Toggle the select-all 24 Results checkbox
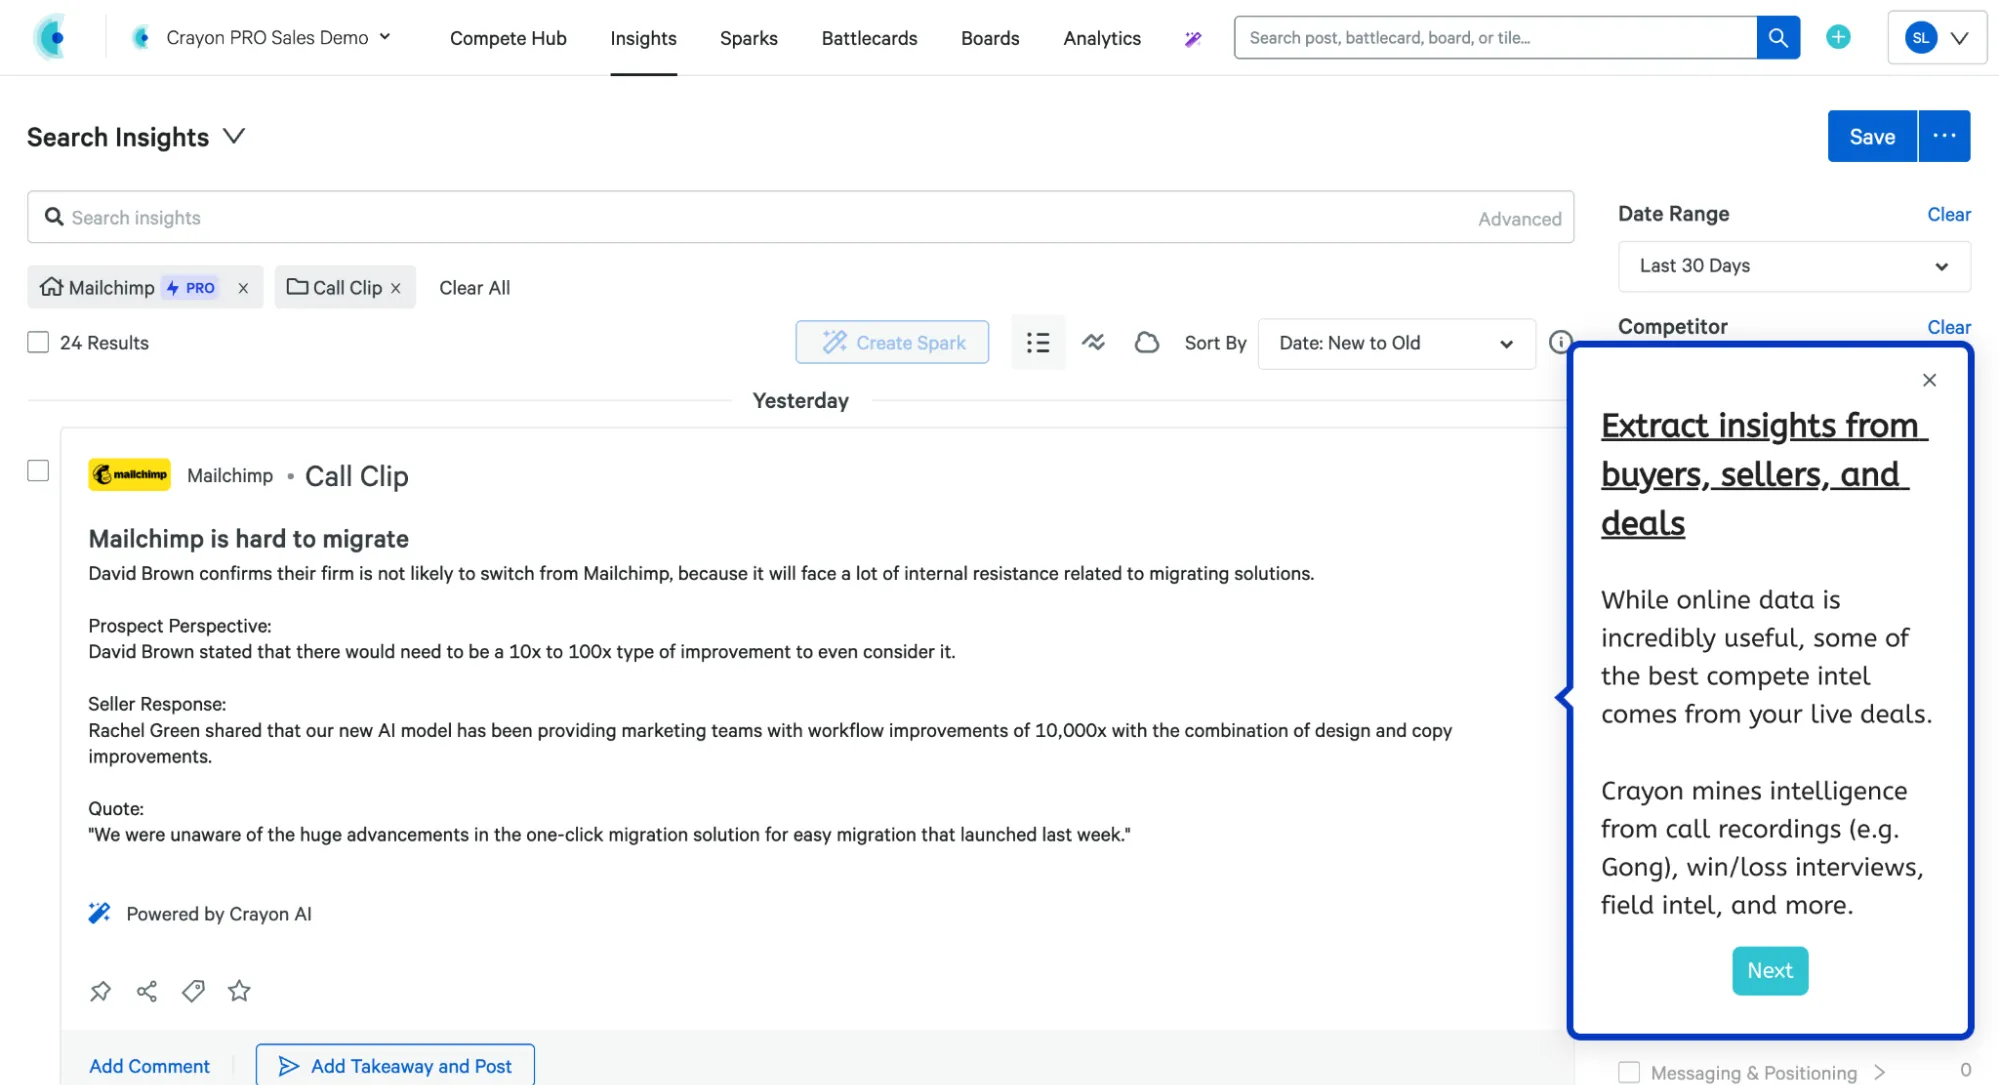The height and width of the screenshot is (1086, 1999). [38, 343]
